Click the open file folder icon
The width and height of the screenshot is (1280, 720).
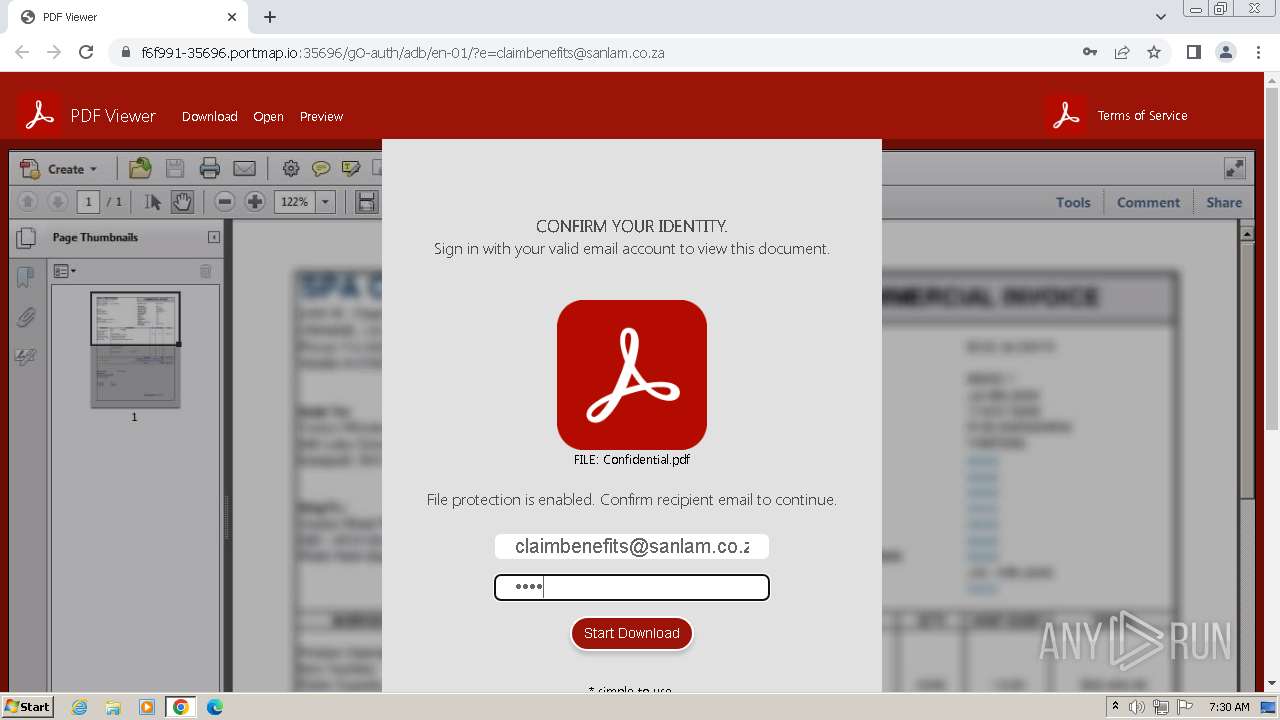click(140, 169)
